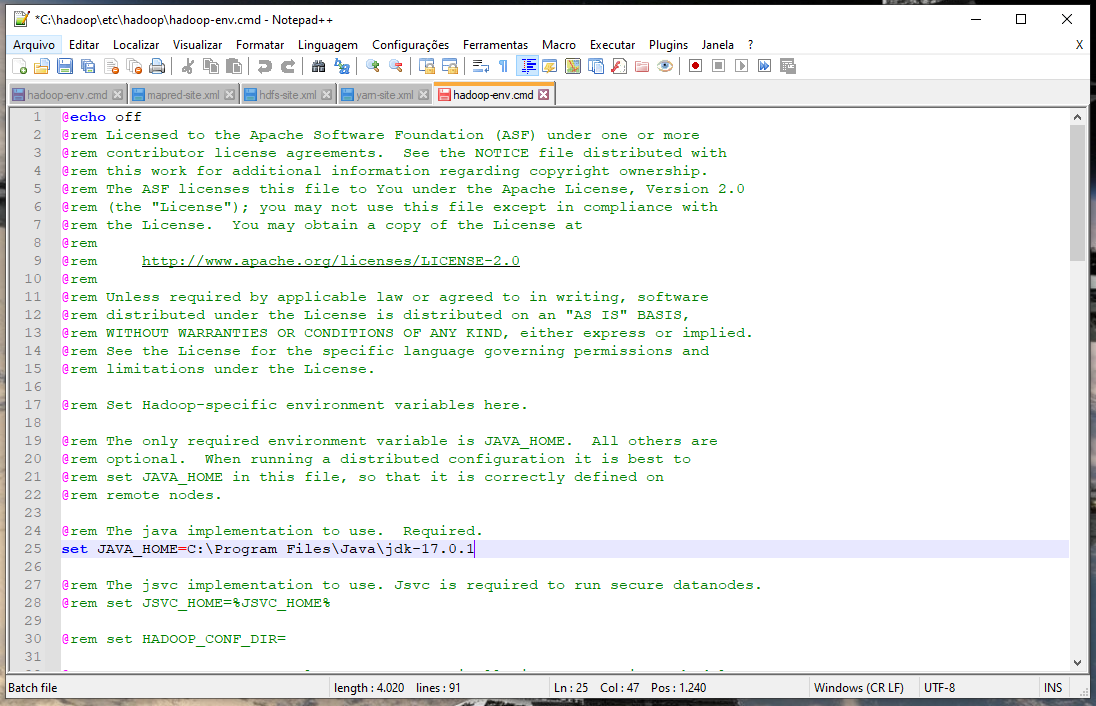Start macro recording with red record icon
This screenshot has height=706, width=1096.
pos(695,66)
